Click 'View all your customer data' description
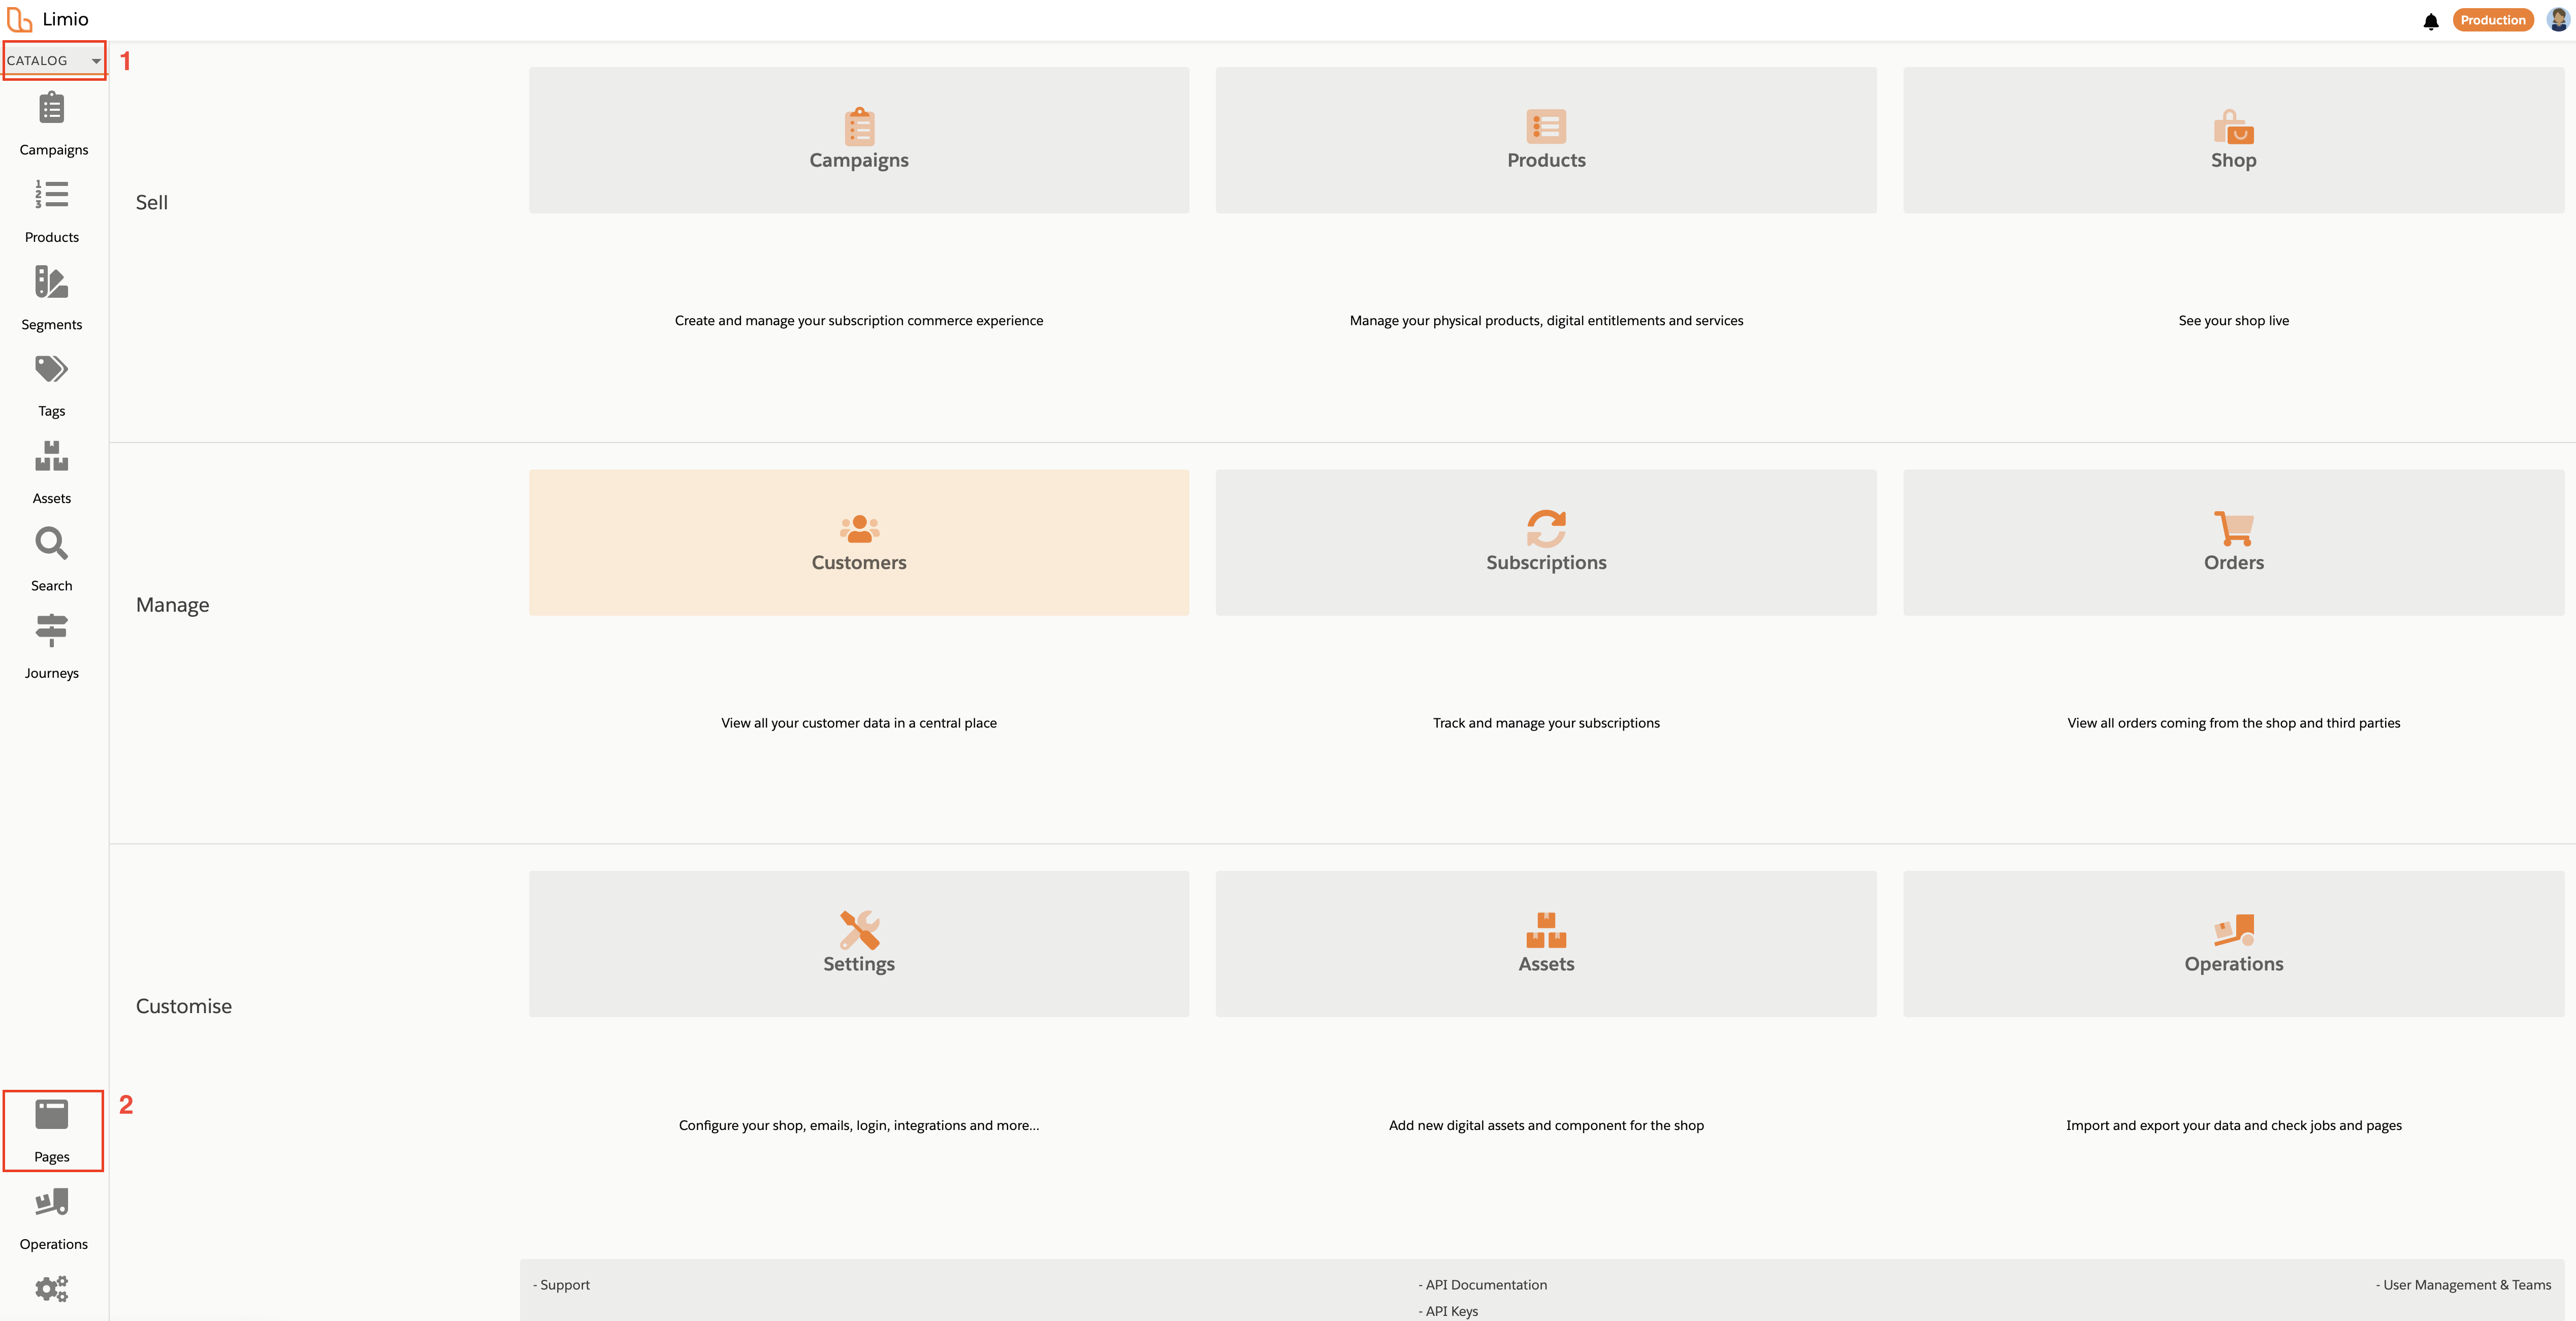The height and width of the screenshot is (1321, 2576). (x=859, y=723)
